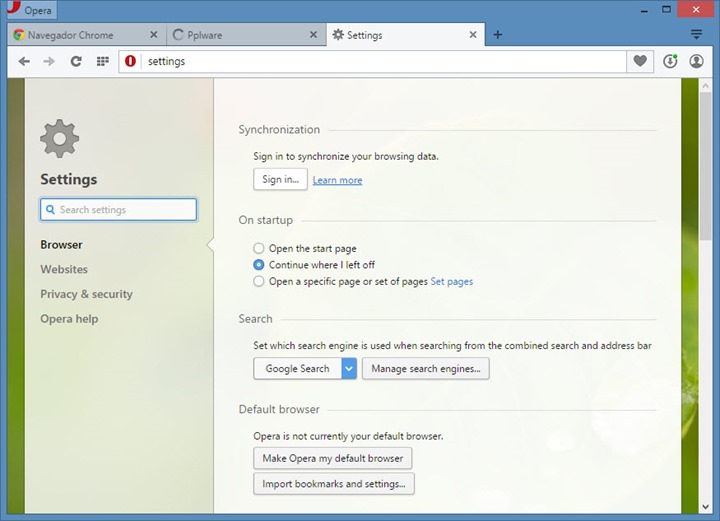Open the downloads icon in the toolbar
The image size is (720, 521).
click(x=670, y=61)
